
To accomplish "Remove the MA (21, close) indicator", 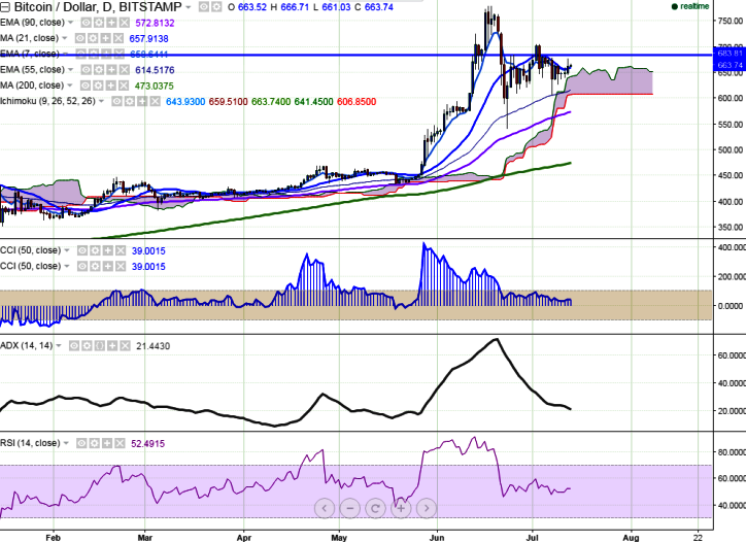I will tap(118, 39).
